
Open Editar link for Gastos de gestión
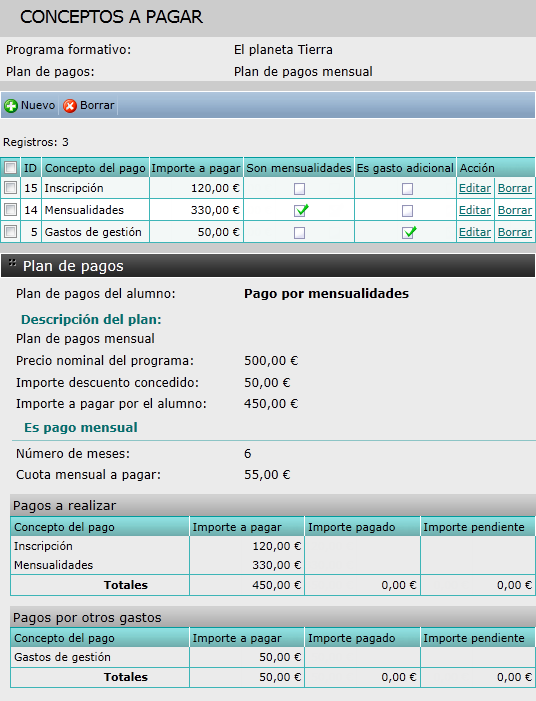(x=475, y=232)
